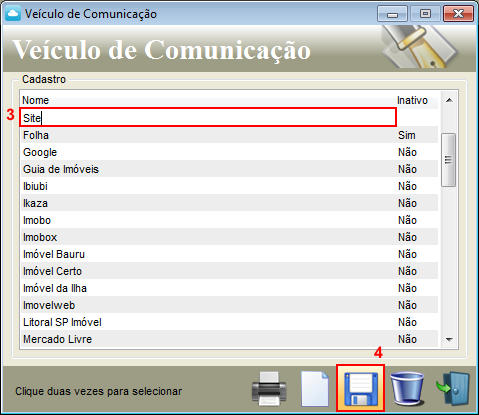This screenshot has width=479, height=415.
Task: Select the Folha row
Action: (x=229, y=135)
